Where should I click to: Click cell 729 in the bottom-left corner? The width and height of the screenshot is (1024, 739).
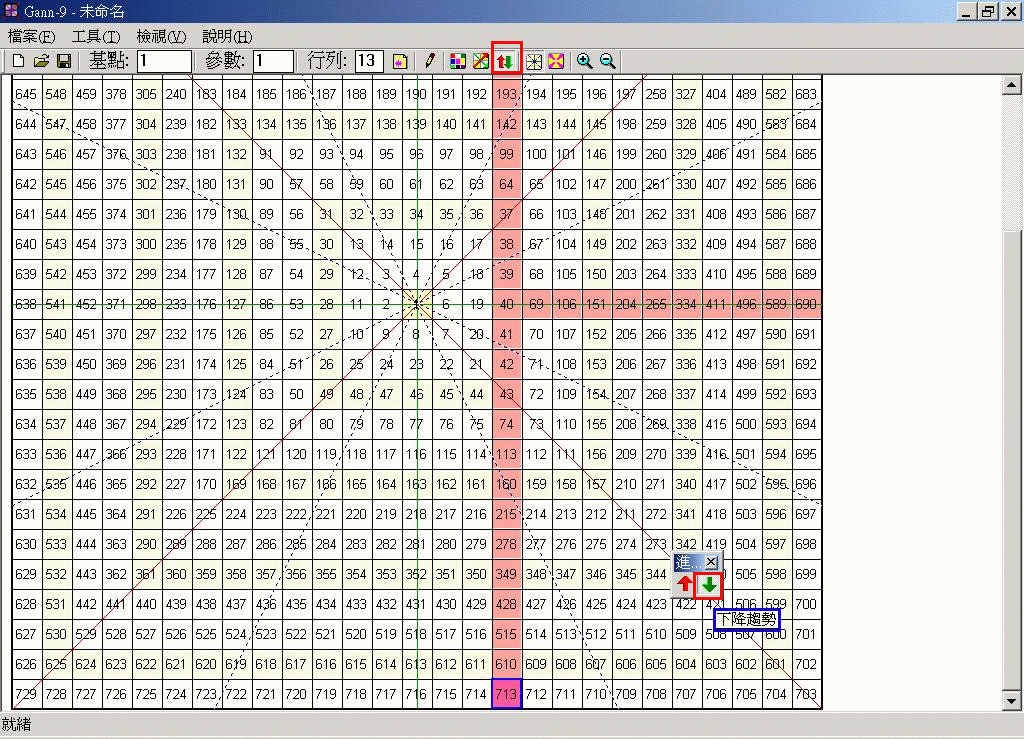[x=26, y=695]
